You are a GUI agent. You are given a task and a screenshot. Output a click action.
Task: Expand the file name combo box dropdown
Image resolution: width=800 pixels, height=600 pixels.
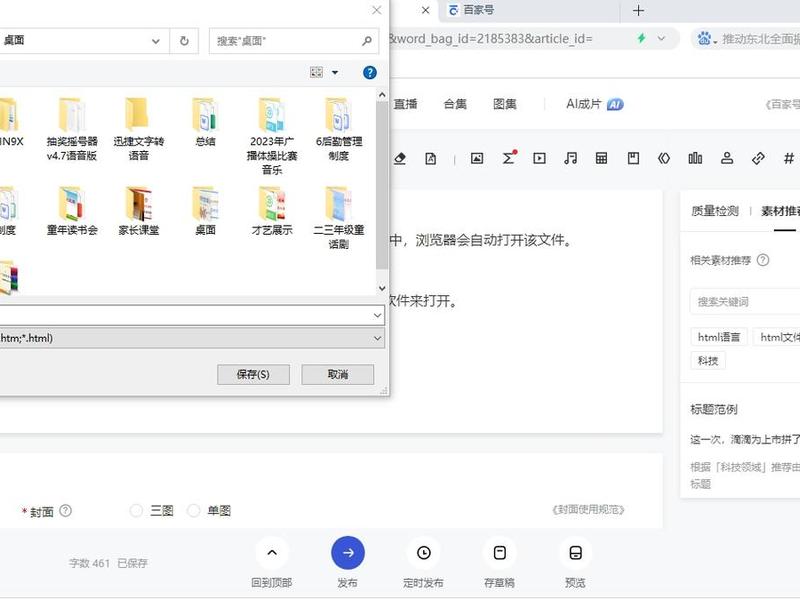click(x=378, y=315)
